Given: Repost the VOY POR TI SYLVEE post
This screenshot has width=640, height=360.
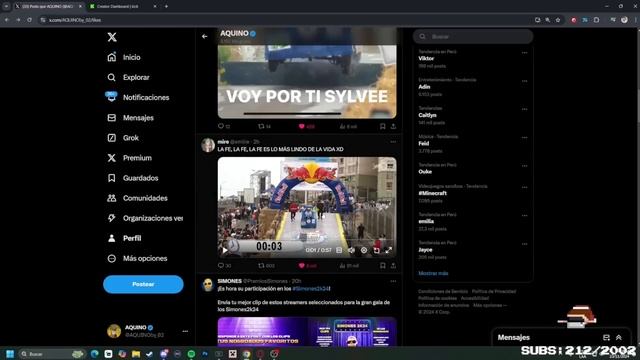Looking at the screenshot, I should tap(261, 126).
